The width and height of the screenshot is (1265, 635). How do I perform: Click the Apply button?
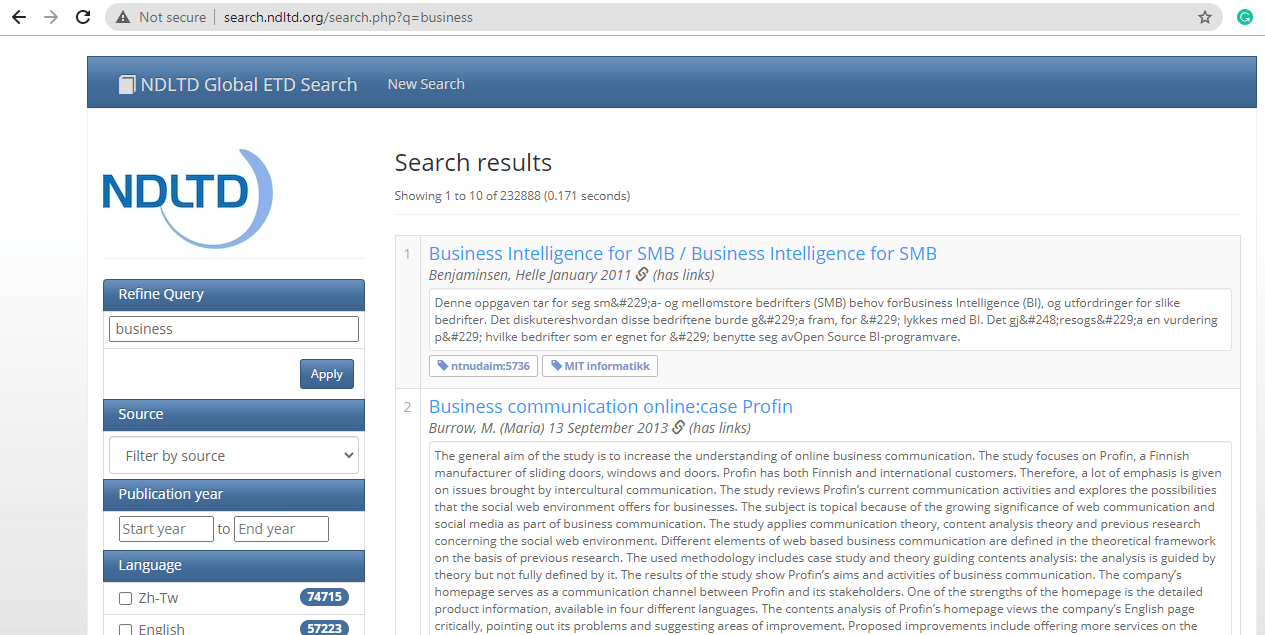click(327, 374)
